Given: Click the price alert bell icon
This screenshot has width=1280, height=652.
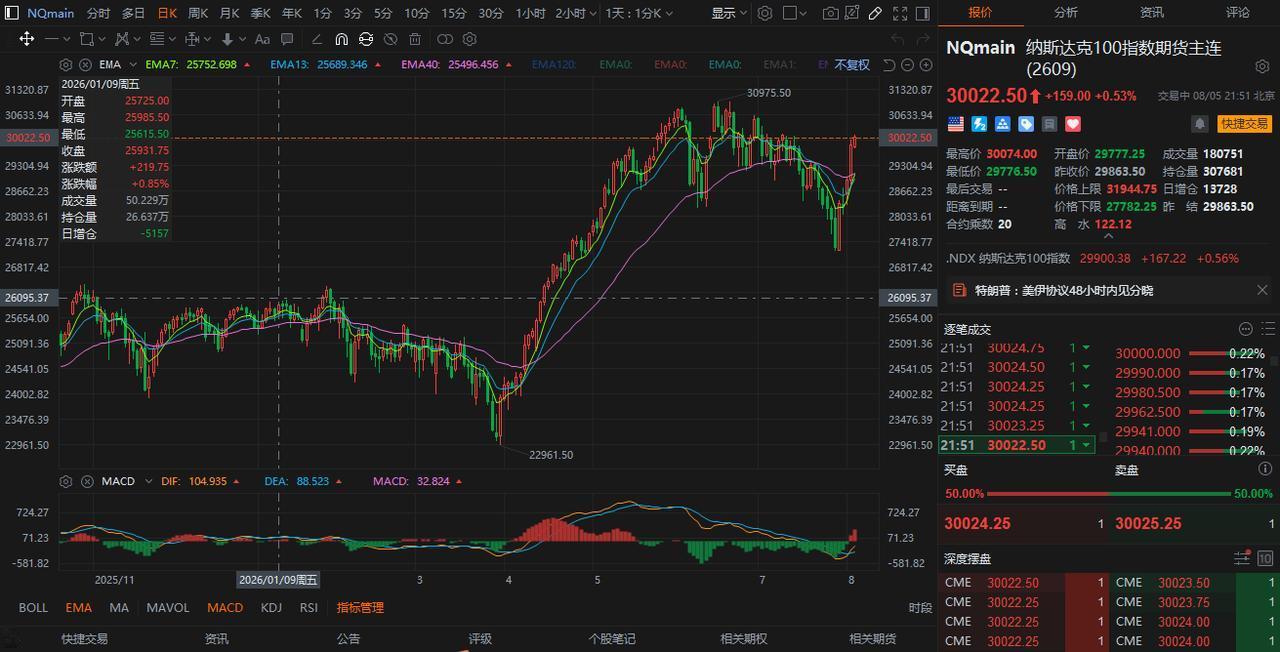Looking at the screenshot, I should click(x=1199, y=124).
